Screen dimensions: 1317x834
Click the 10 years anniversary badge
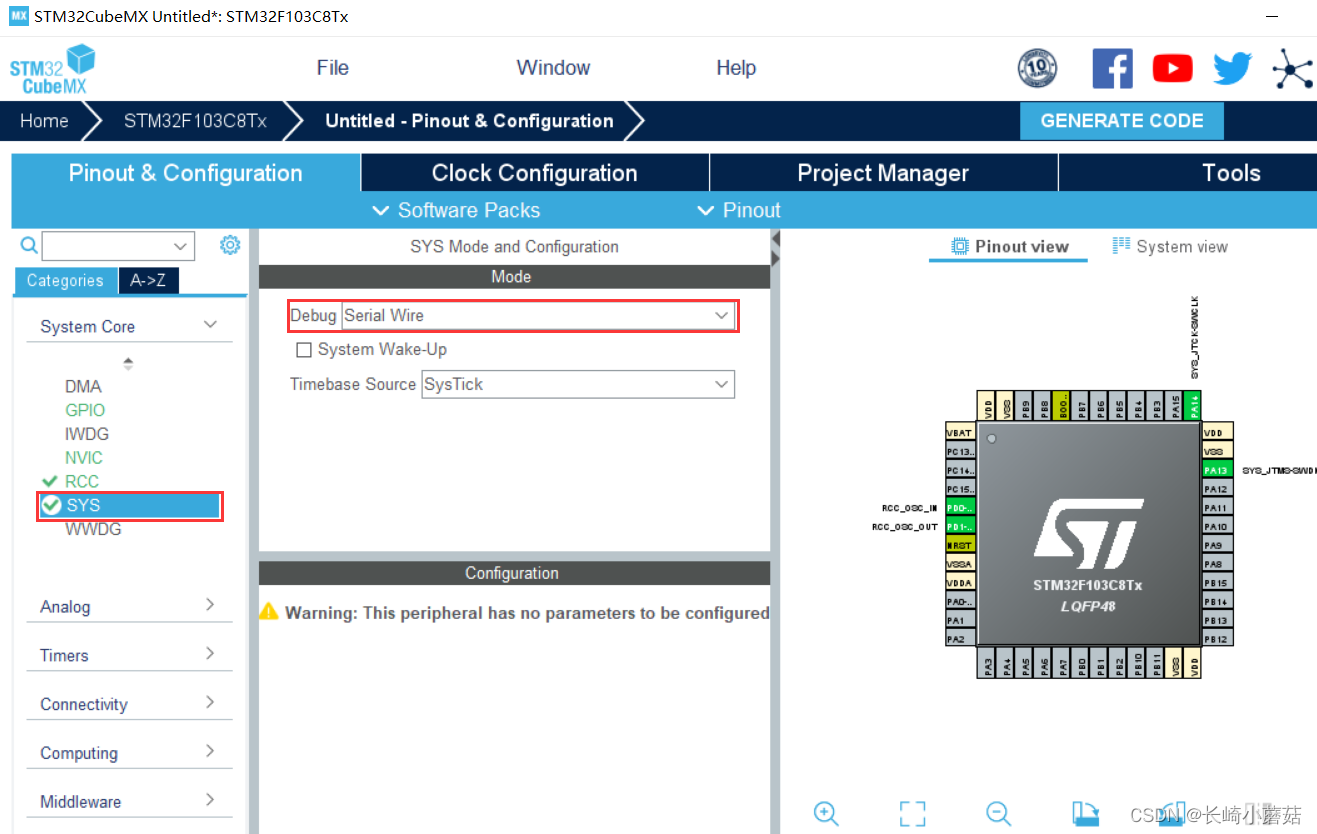(1037, 68)
